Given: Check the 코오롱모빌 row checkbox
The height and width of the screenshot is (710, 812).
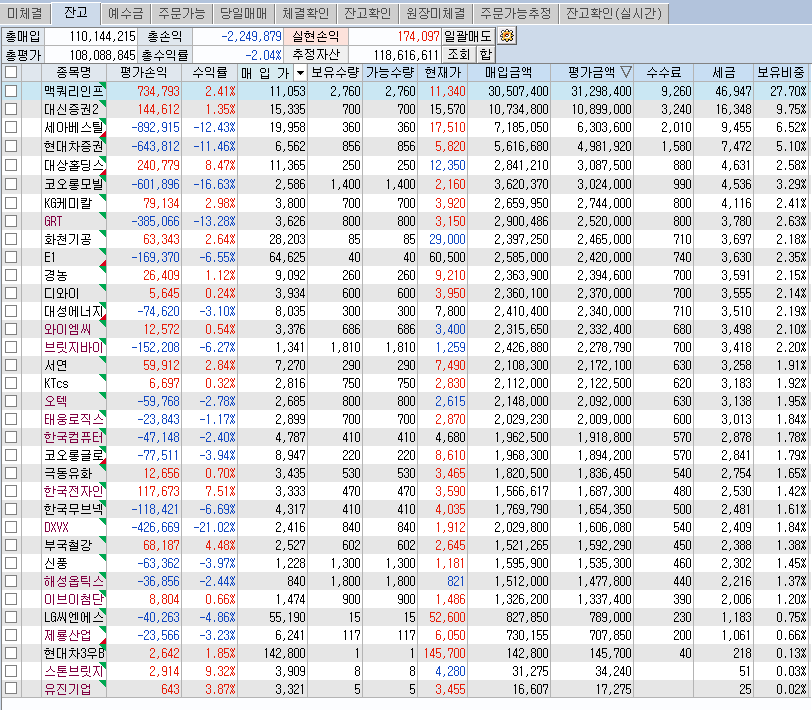Looking at the screenshot, I should click(x=11, y=184).
